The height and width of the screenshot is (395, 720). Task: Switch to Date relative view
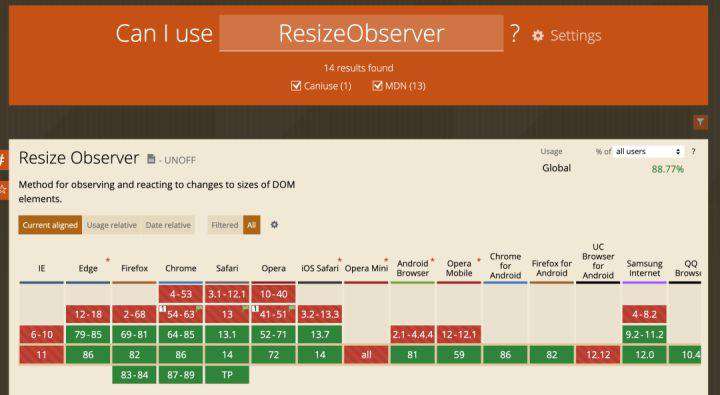tap(168, 225)
